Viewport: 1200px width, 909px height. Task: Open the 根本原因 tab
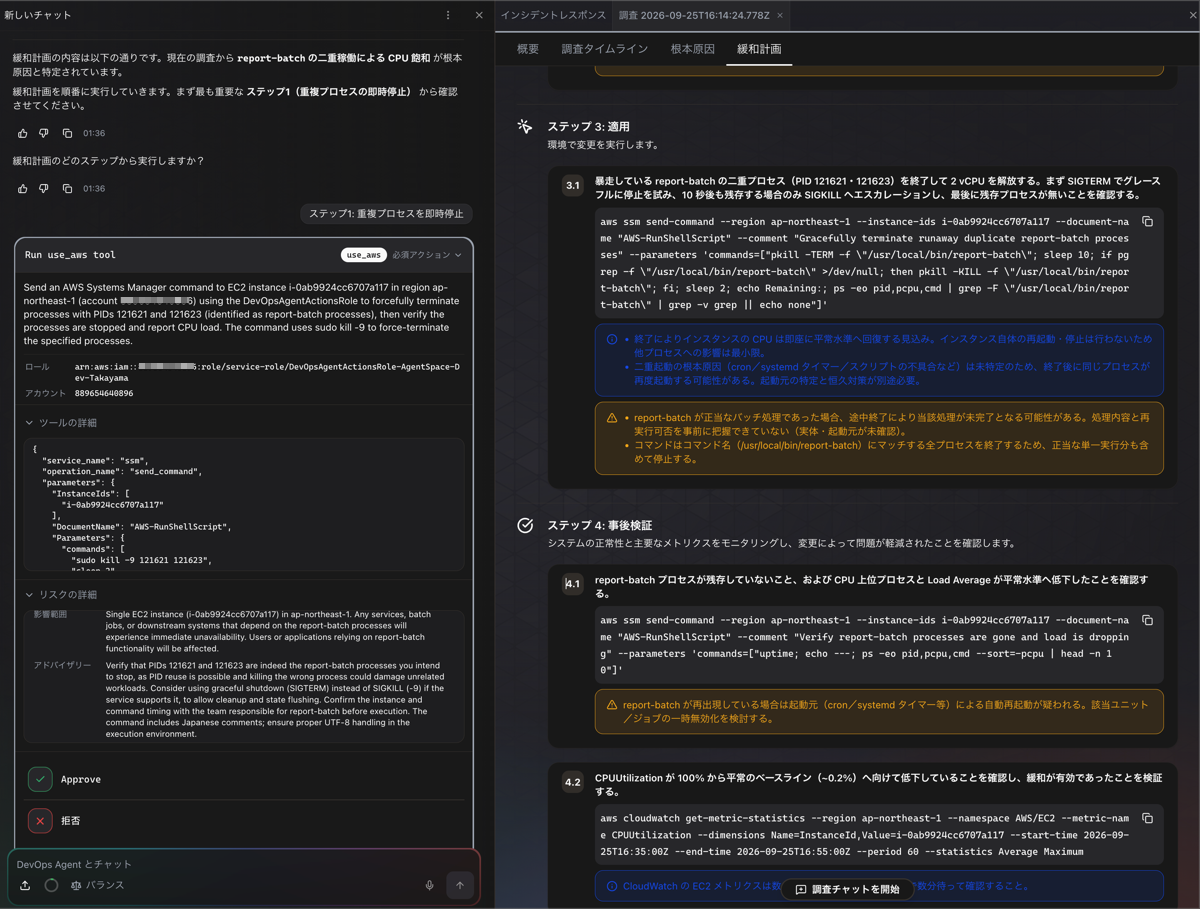(692, 49)
